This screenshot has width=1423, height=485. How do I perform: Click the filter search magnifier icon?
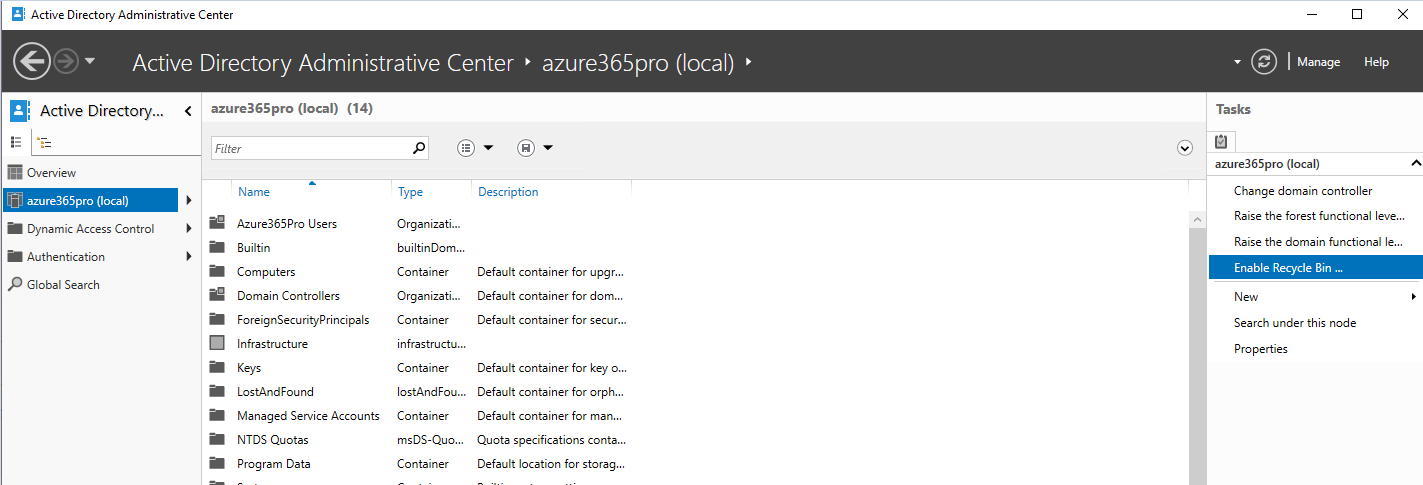[x=419, y=148]
